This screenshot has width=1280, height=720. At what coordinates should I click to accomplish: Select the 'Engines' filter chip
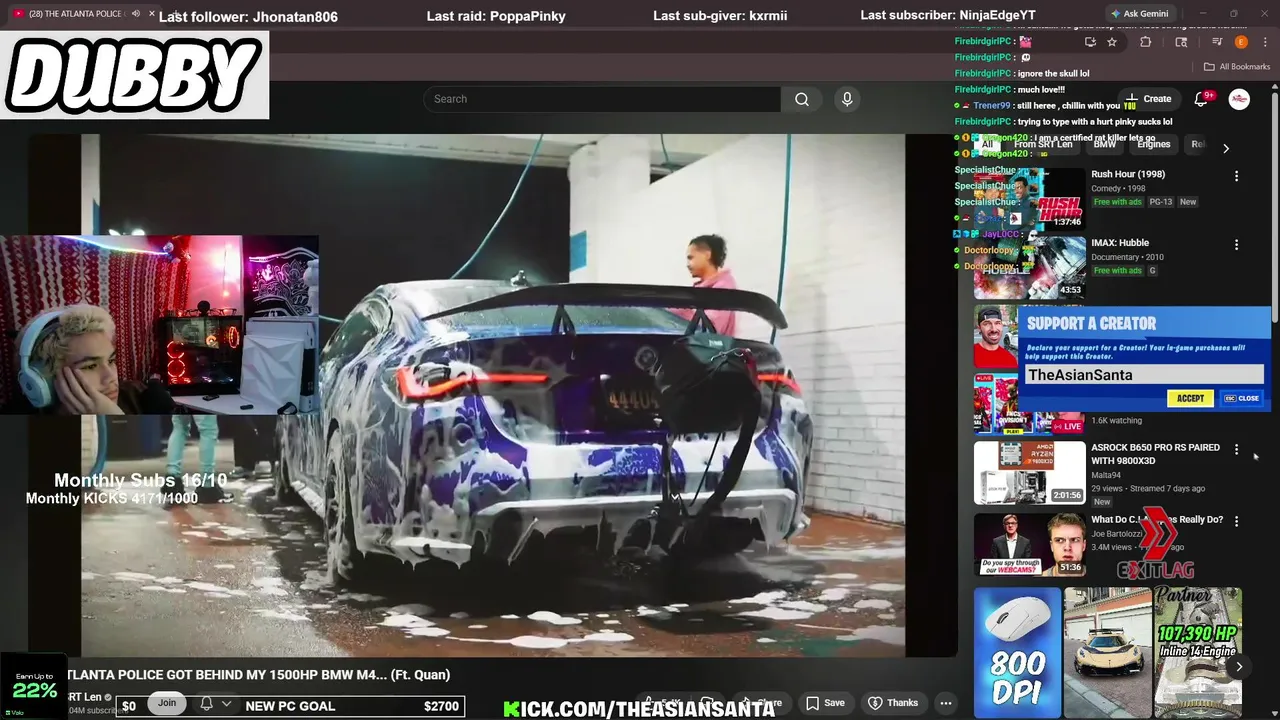[x=1153, y=145]
